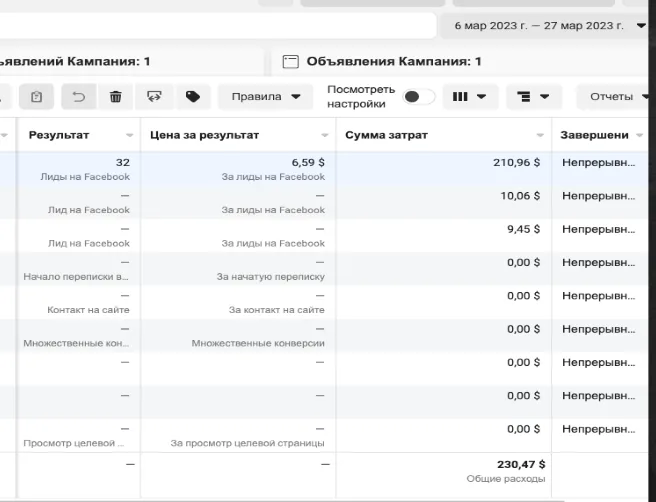Switch to the Объявления Кампания: 1 tab

click(x=459, y=61)
